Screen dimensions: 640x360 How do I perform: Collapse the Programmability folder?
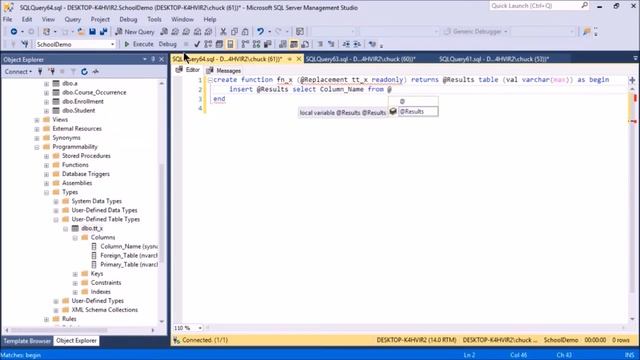(37, 147)
